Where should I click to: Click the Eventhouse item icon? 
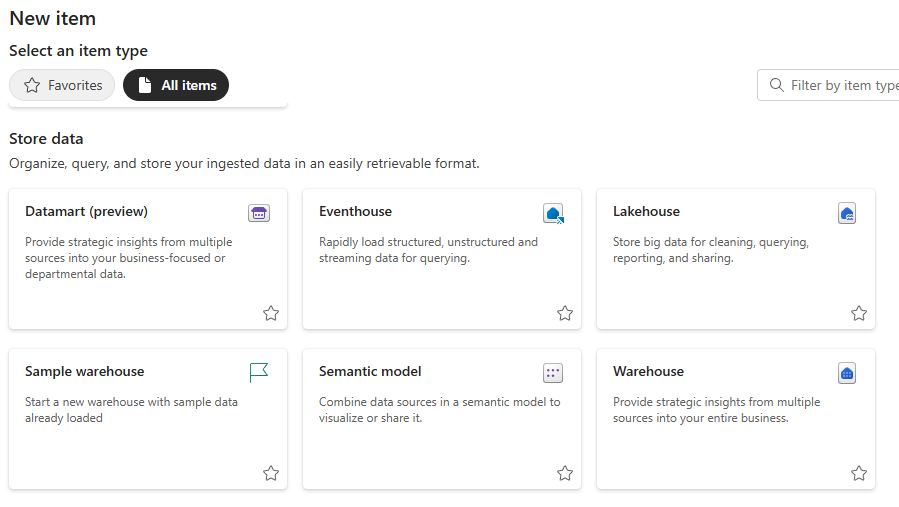(553, 213)
